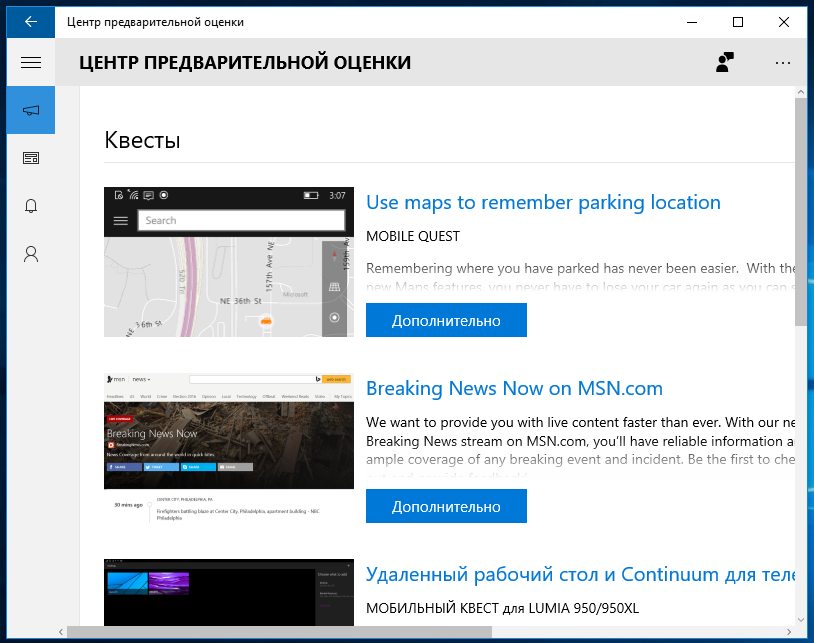Click the ЦЕНТР ПРЕДВАРИТЕЛЬНОЙ ОЦЕНКИ header title

click(x=245, y=62)
